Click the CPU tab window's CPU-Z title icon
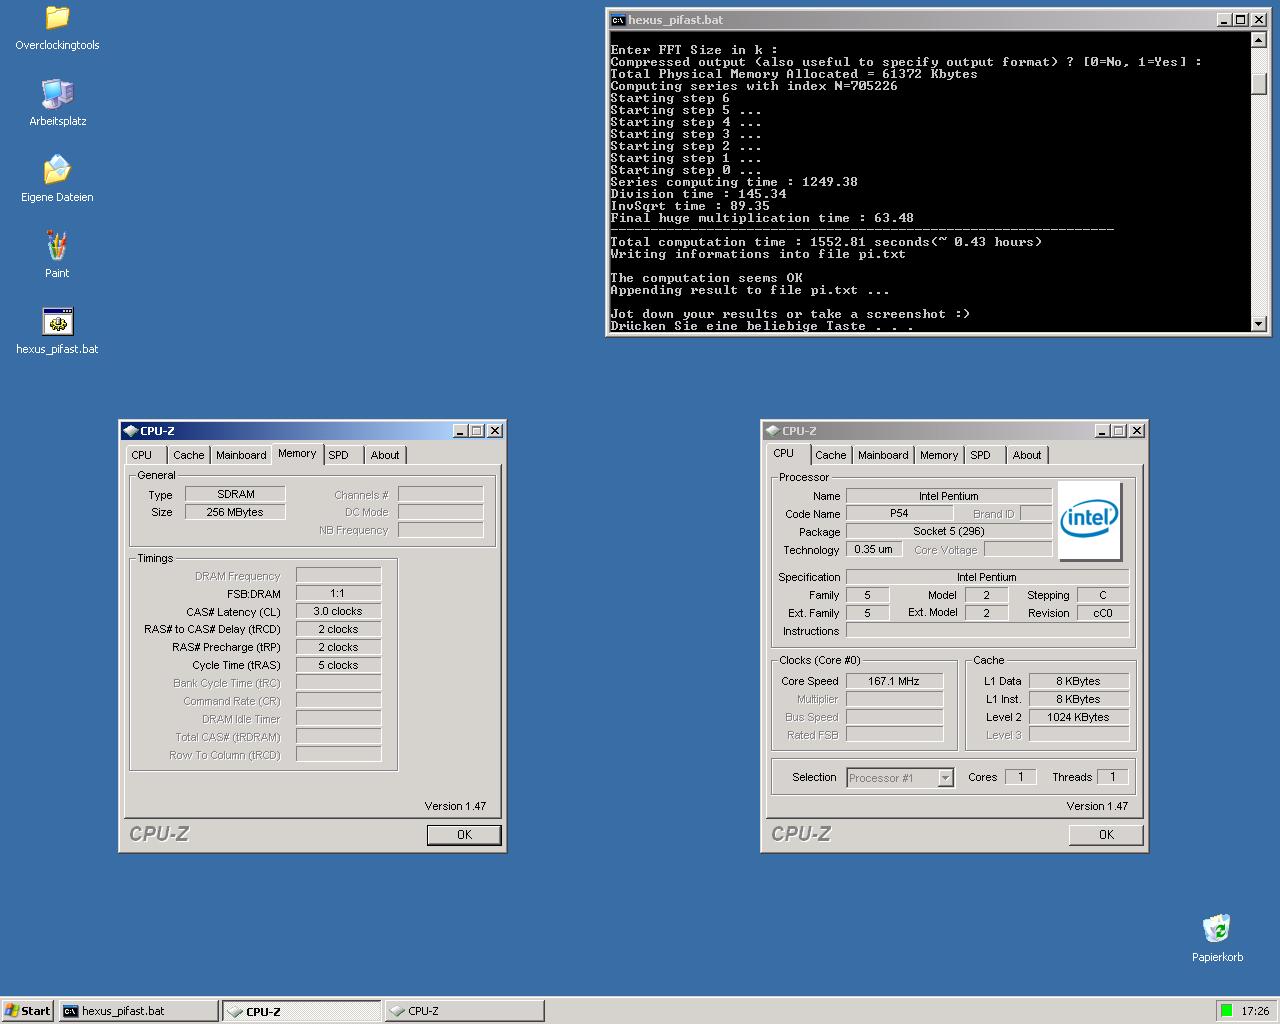This screenshot has height=1024, width=1280. [772, 431]
